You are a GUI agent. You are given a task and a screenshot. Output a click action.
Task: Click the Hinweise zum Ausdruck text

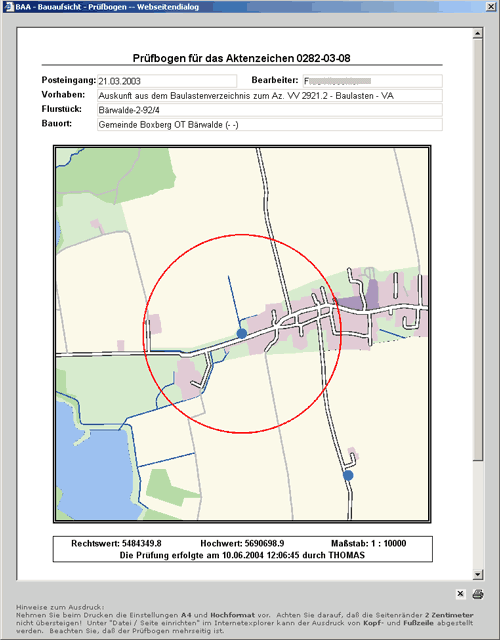coord(60,607)
